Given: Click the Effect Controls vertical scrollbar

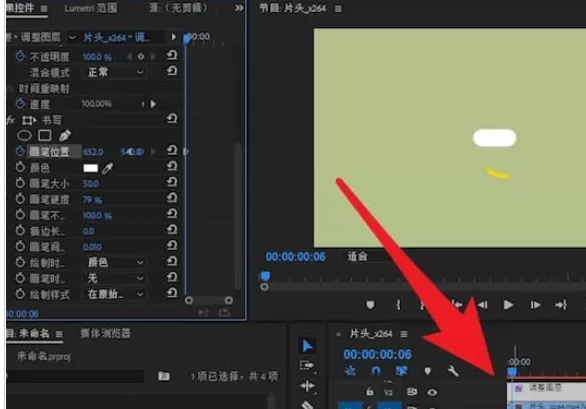Looking at the screenshot, I should 238,217.
